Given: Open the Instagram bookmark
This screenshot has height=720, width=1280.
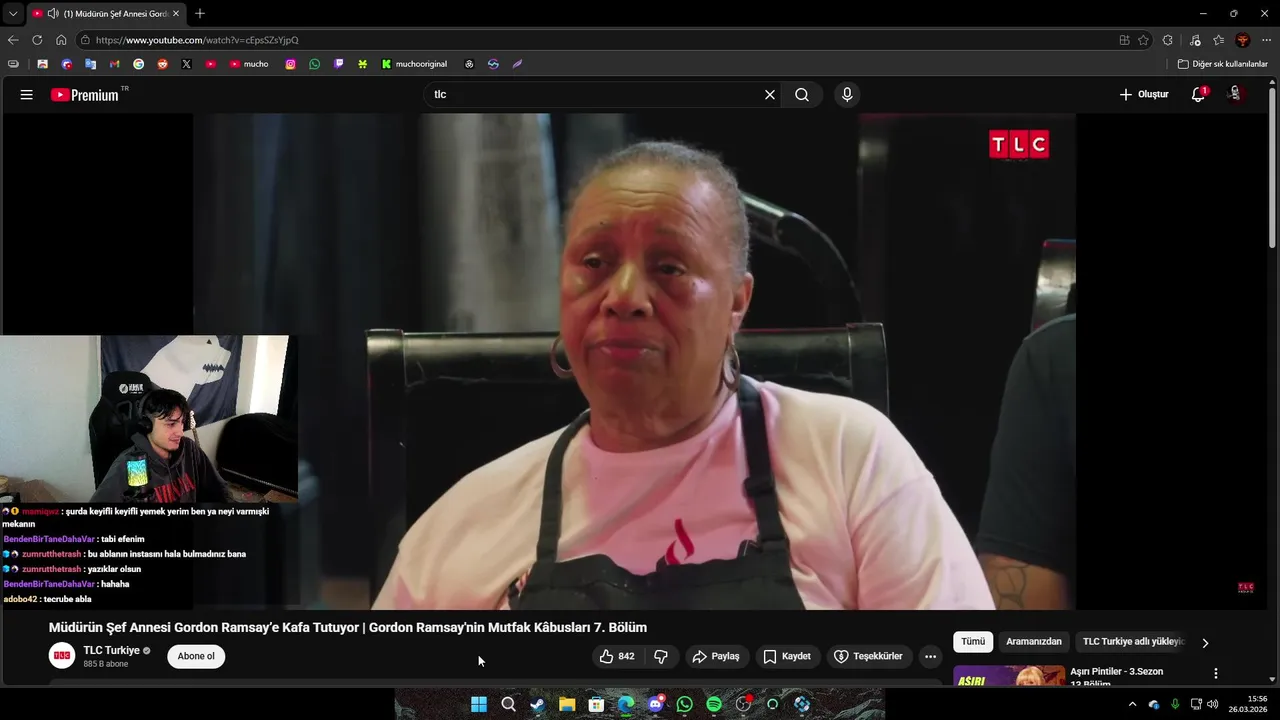Looking at the screenshot, I should click(x=291, y=64).
